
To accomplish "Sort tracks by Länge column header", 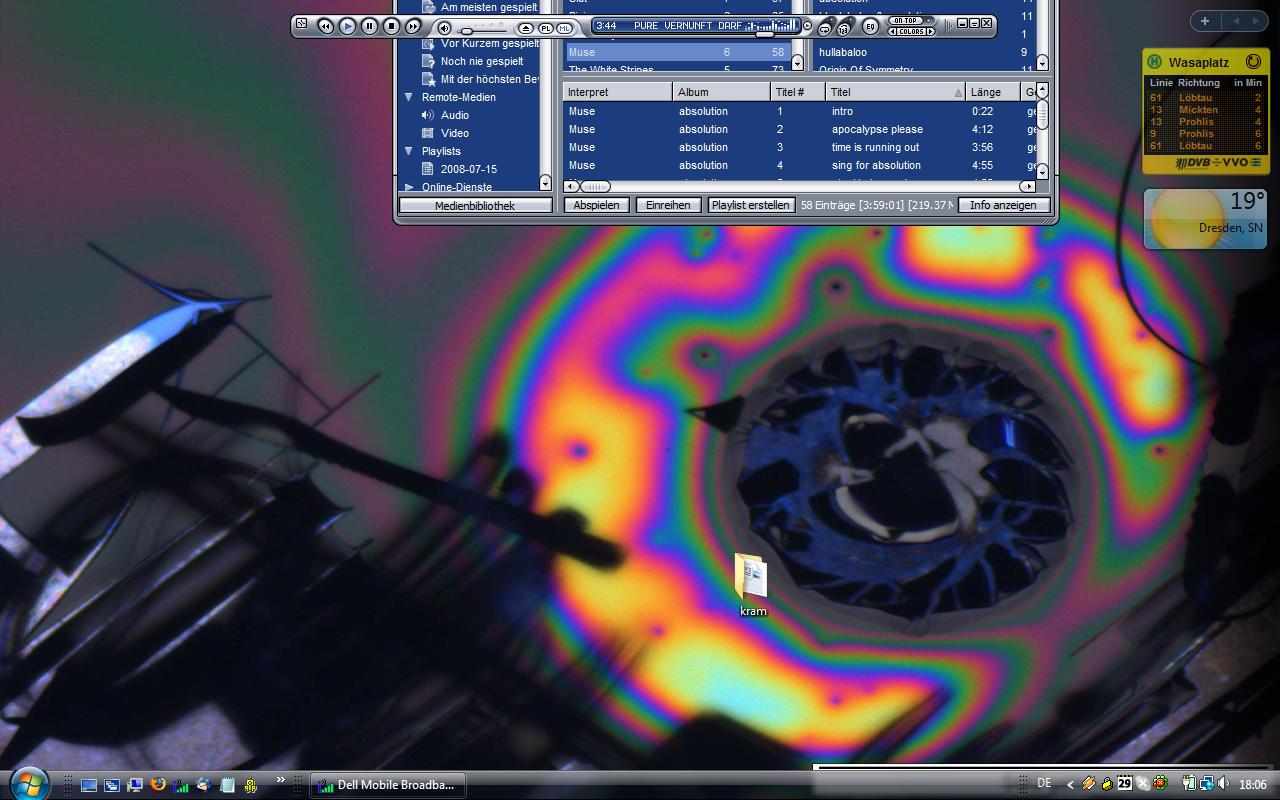I will (x=992, y=92).
